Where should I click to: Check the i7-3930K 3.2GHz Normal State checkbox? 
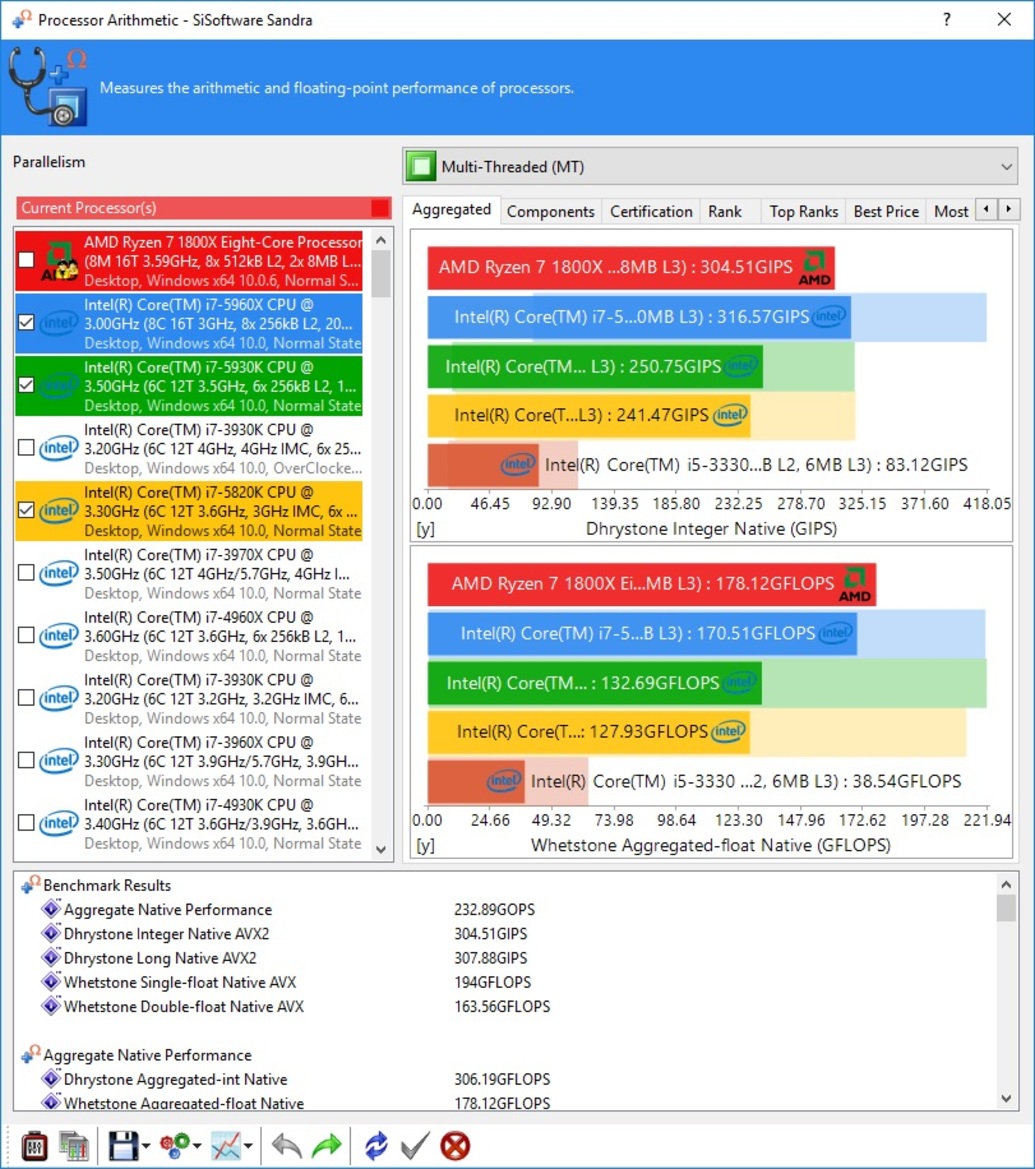[x=26, y=698]
